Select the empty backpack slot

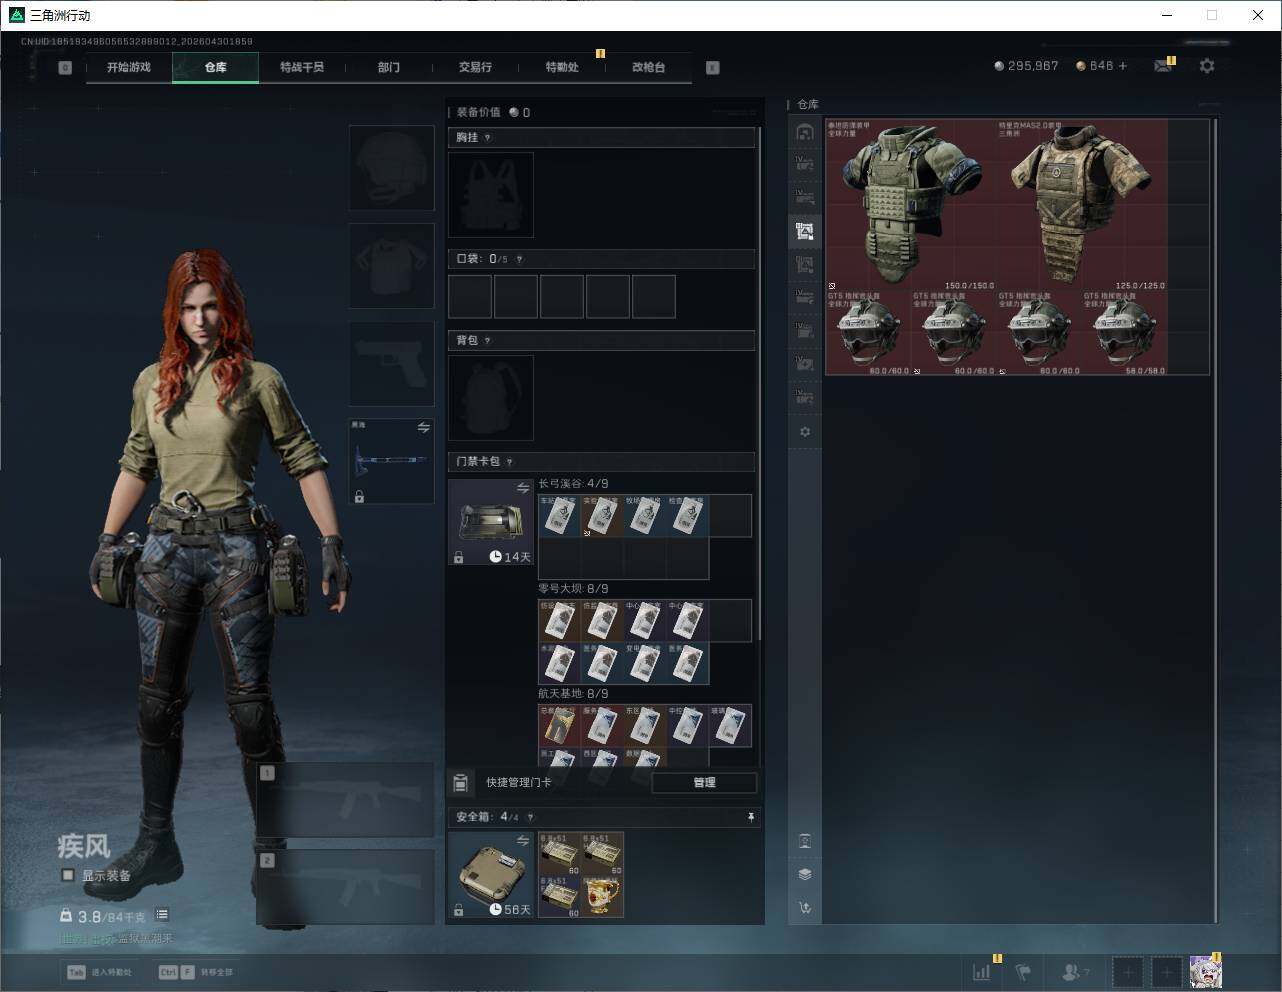pos(491,398)
